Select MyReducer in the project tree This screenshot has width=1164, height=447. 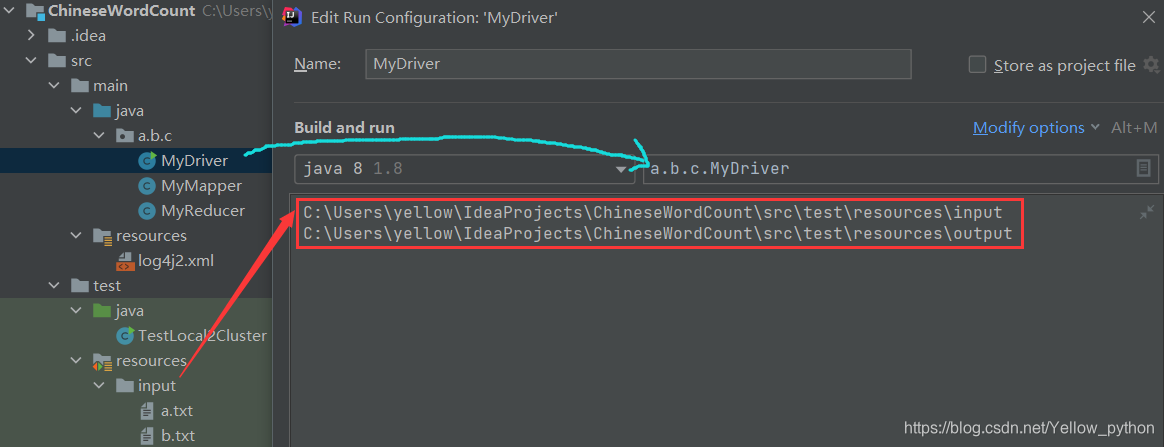(203, 211)
